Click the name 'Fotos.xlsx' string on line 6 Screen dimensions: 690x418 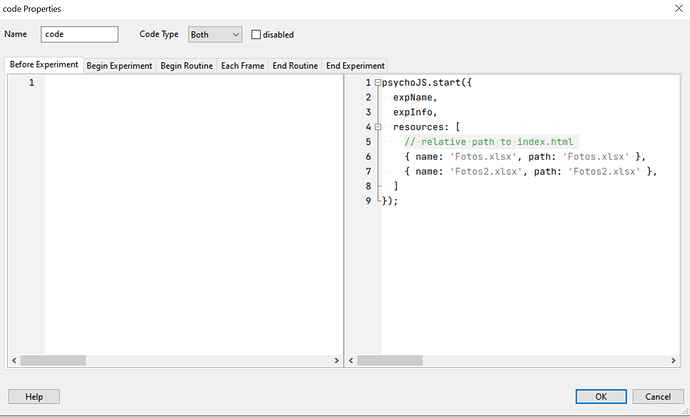click(x=483, y=157)
